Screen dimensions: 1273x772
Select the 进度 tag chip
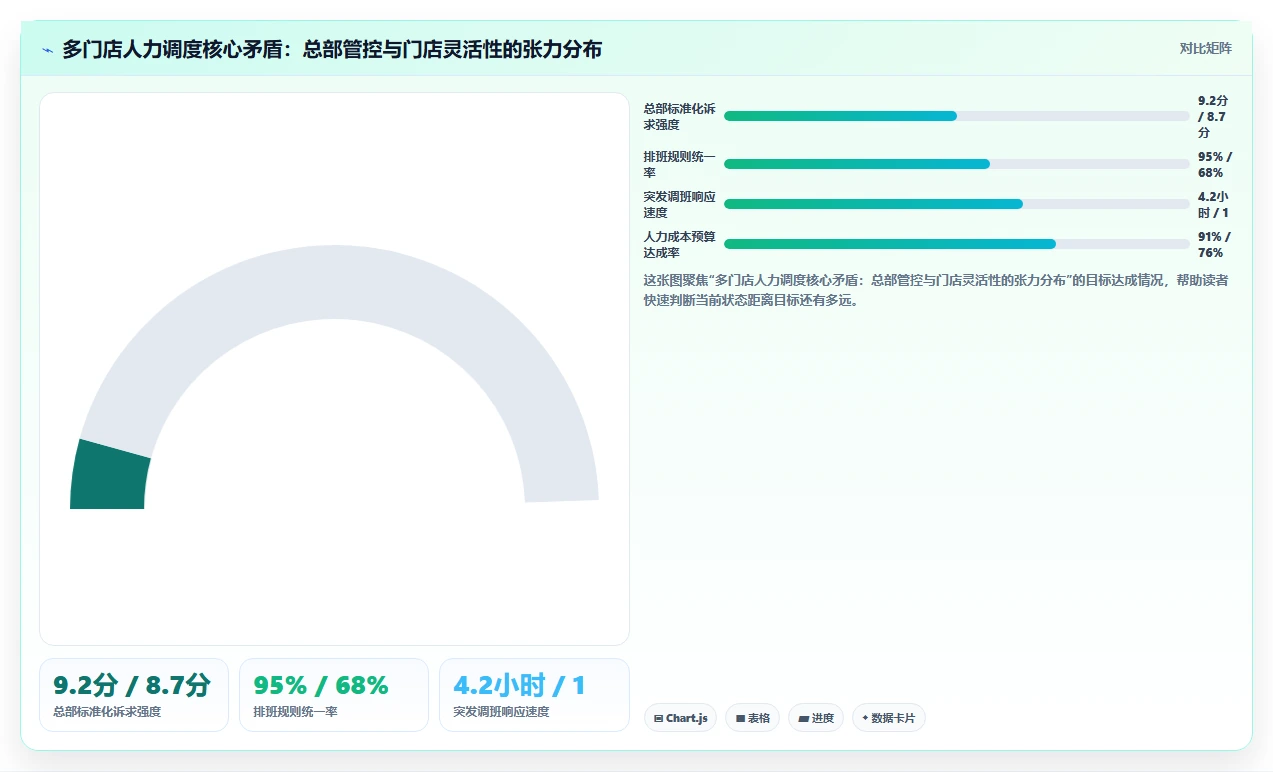(816, 718)
